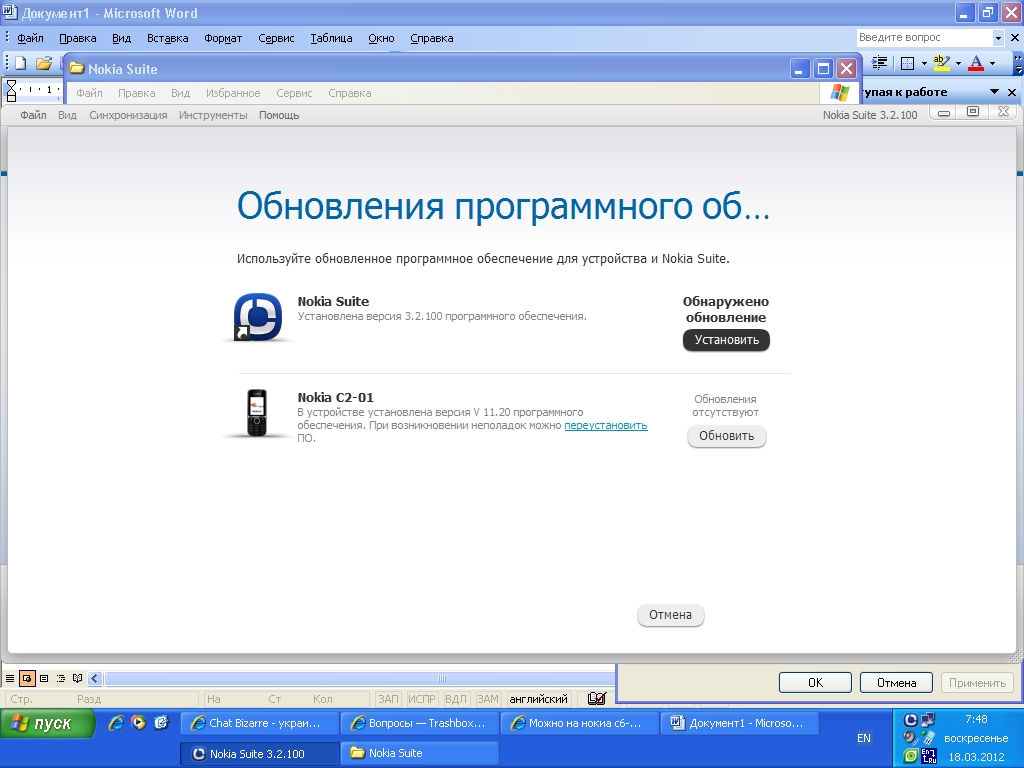Switch to Web layout view in Word

click(x=27, y=679)
